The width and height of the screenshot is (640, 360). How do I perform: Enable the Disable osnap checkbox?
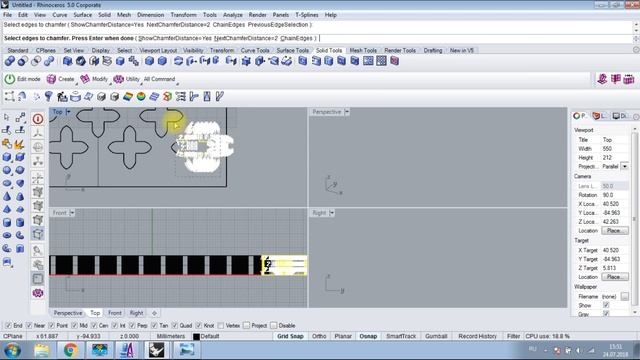click(273, 326)
